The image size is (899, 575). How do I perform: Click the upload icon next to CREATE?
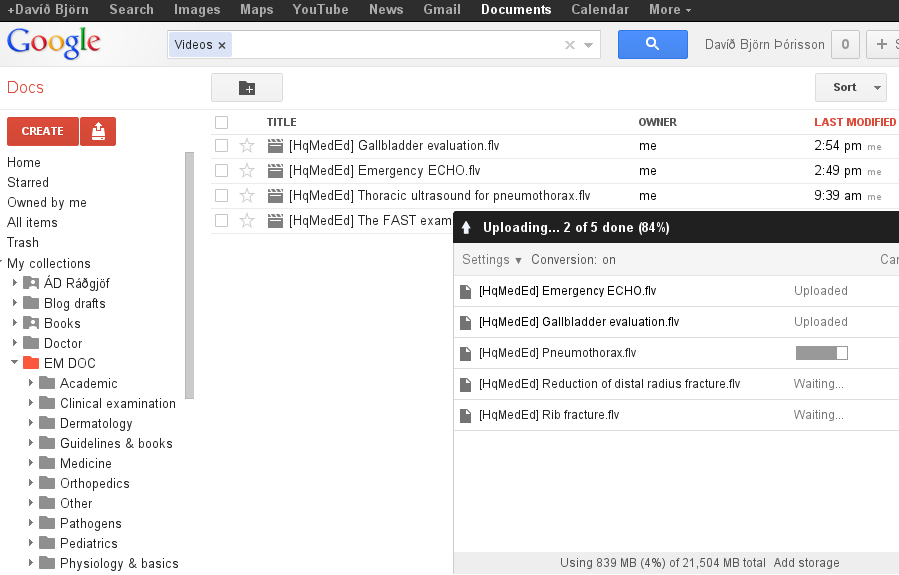(98, 131)
